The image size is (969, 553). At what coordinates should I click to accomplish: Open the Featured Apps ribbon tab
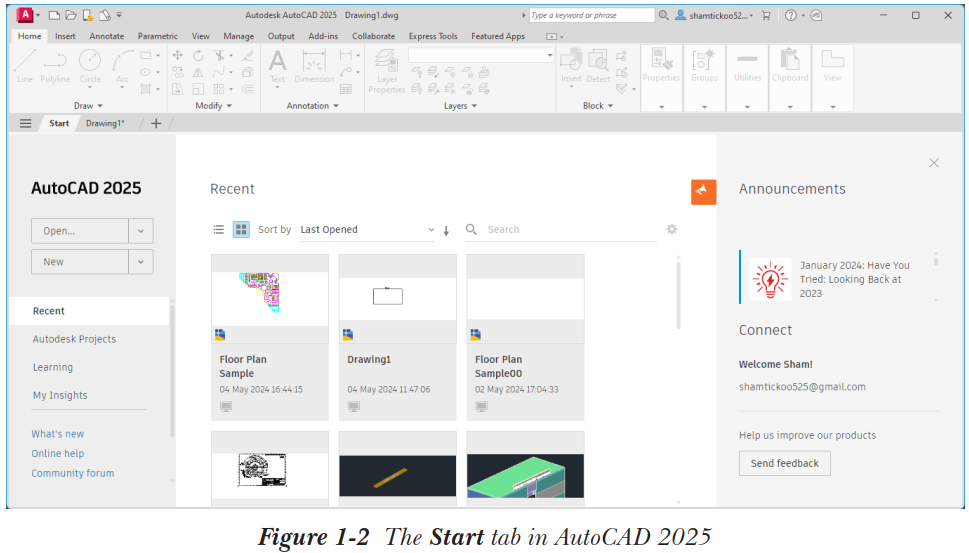[497, 36]
